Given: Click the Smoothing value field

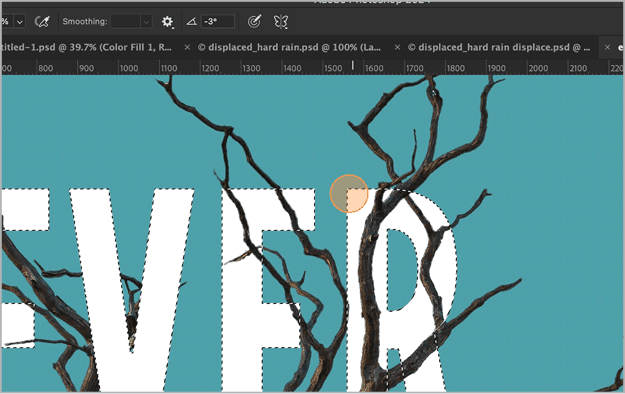Looking at the screenshot, I should (x=126, y=22).
